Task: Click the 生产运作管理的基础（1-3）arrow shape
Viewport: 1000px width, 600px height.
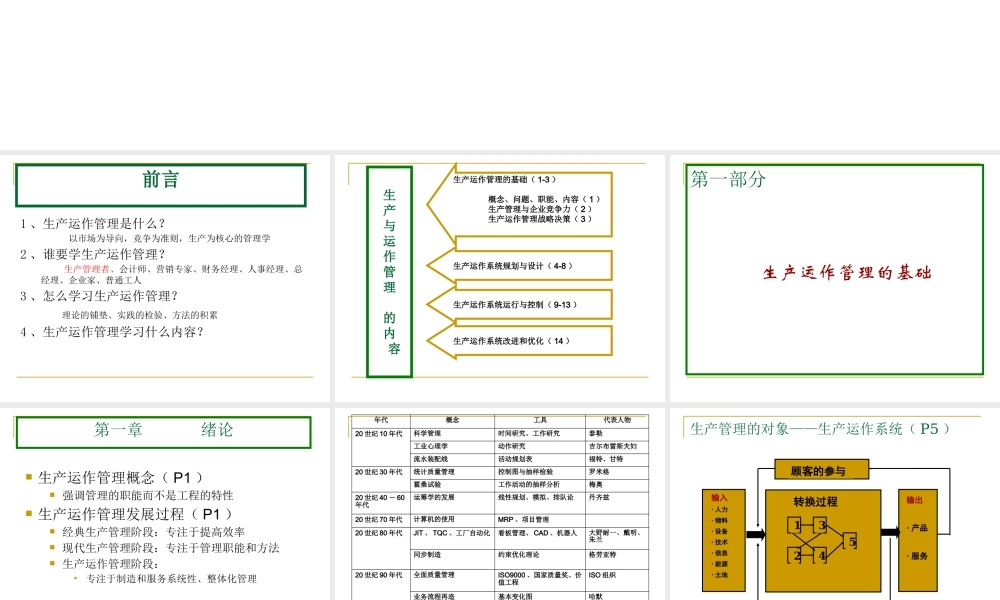Action: pos(520,205)
